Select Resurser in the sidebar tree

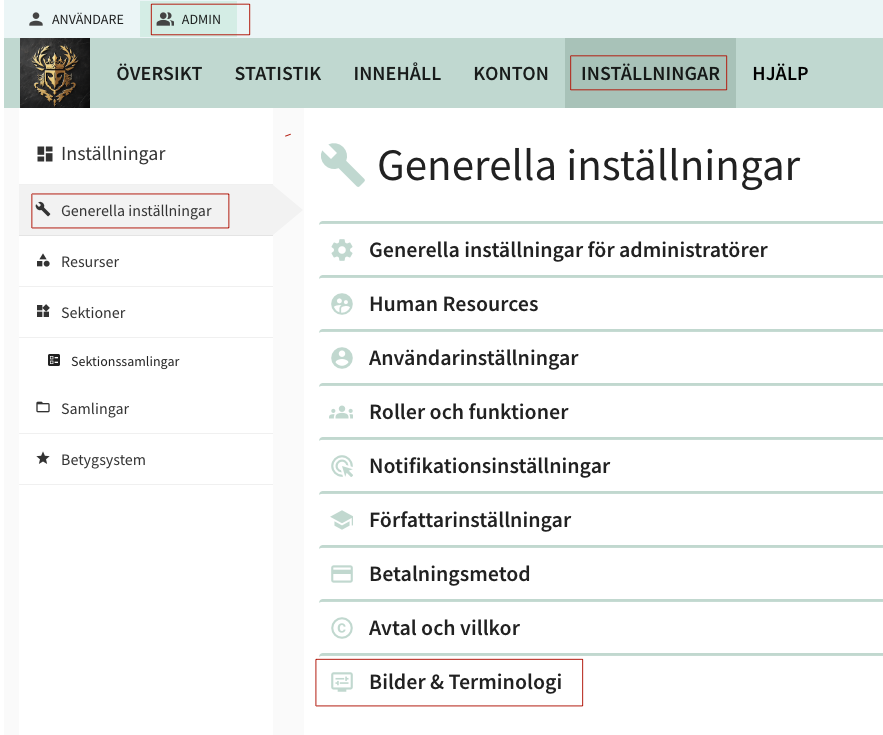point(92,261)
